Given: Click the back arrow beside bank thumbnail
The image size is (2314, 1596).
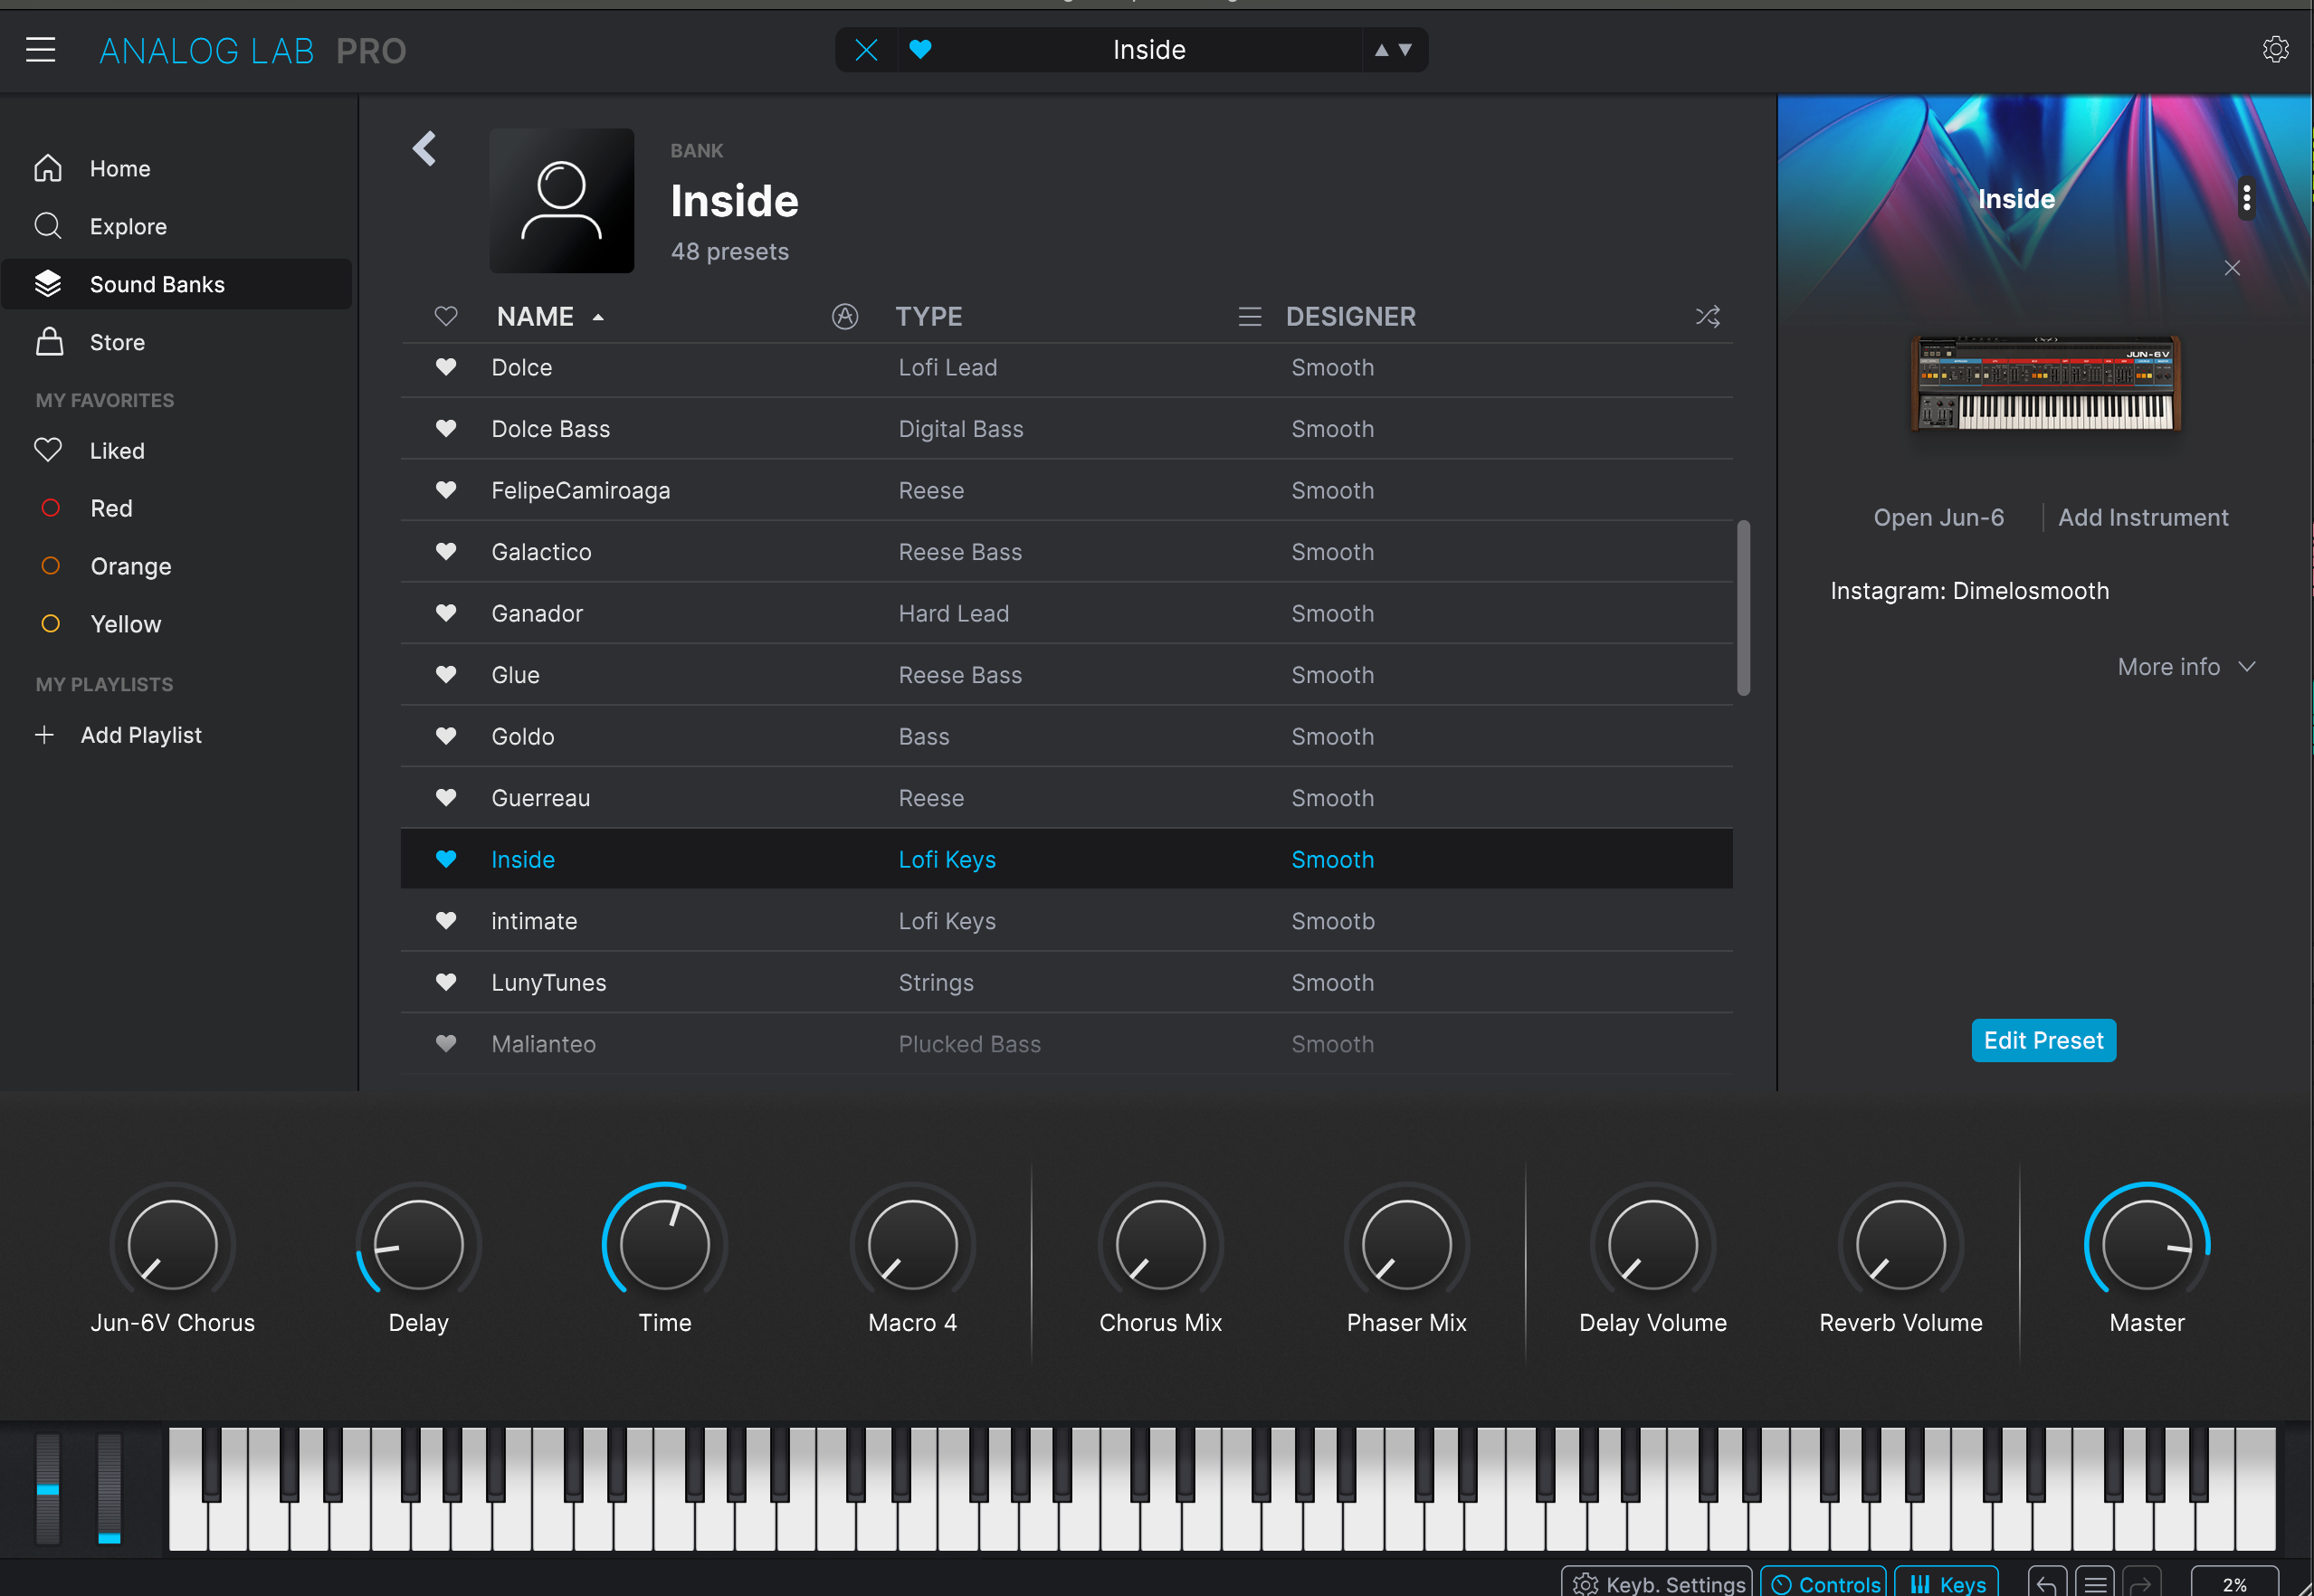Looking at the screenshot, I should pos(425,149).
